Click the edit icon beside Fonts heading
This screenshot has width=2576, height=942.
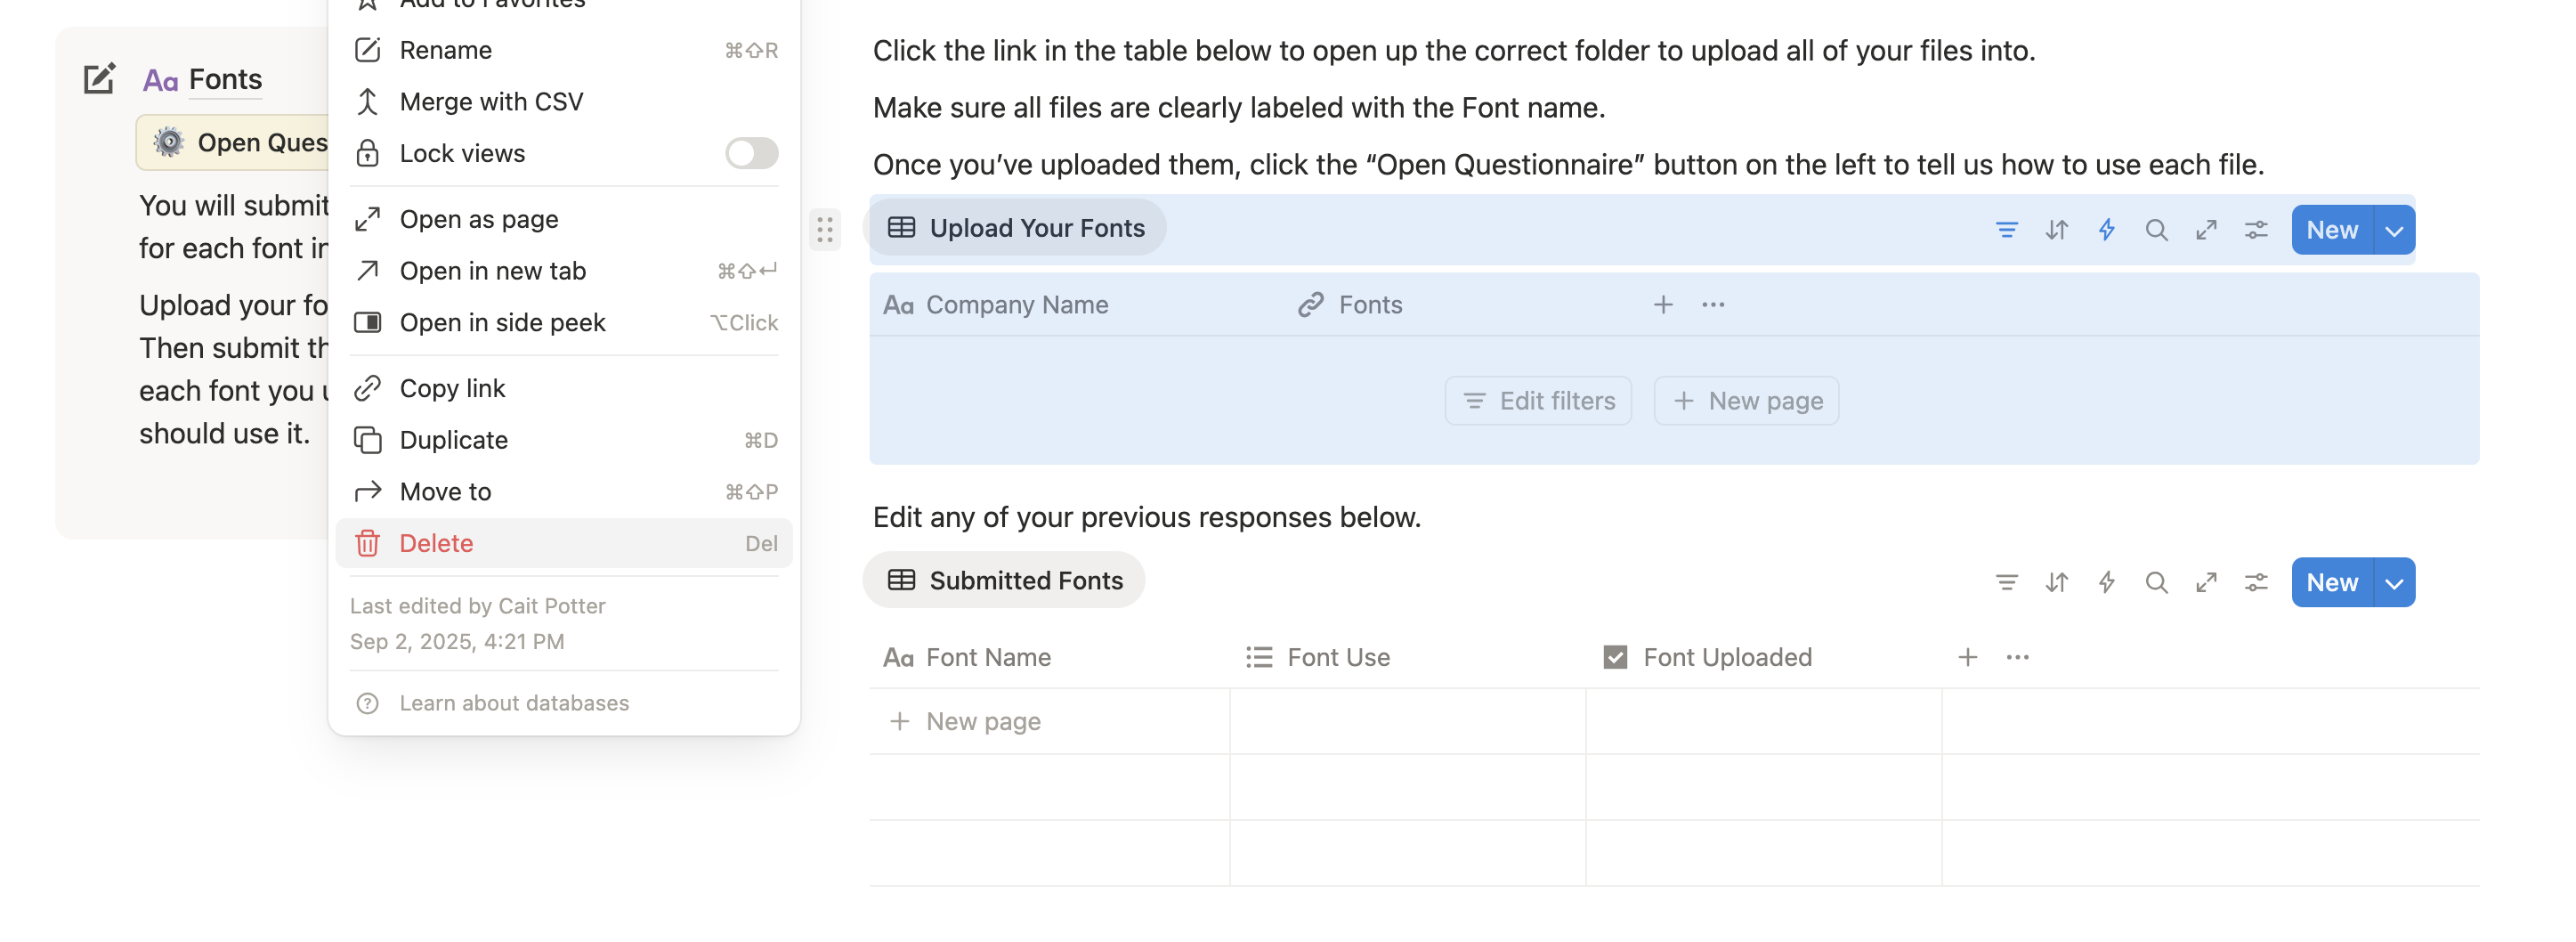[99, 79]
